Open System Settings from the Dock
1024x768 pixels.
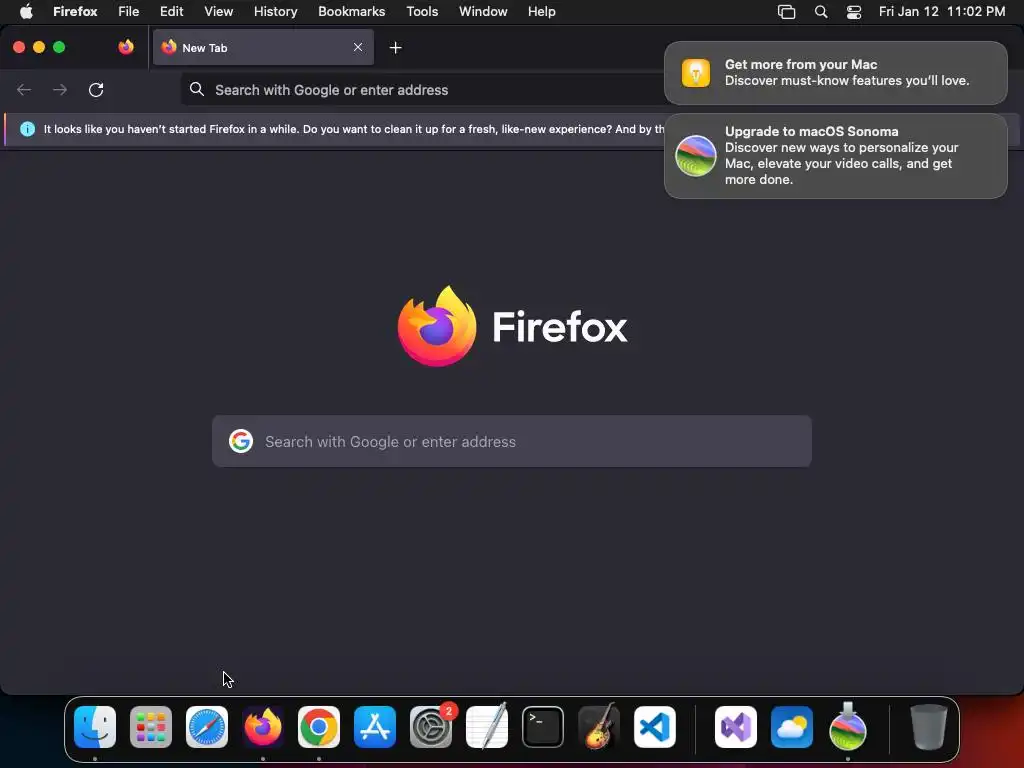click(431, 727)
